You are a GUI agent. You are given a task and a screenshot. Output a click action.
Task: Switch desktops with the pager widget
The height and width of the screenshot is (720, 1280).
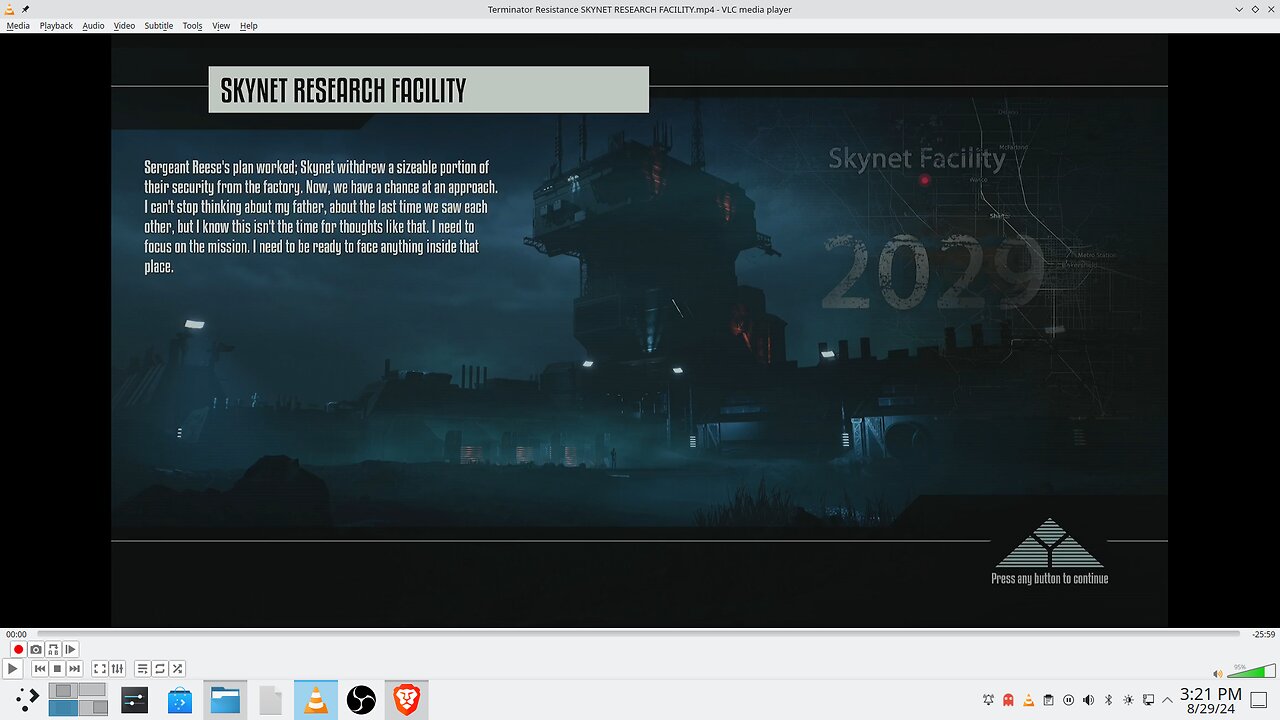[78, 699]
